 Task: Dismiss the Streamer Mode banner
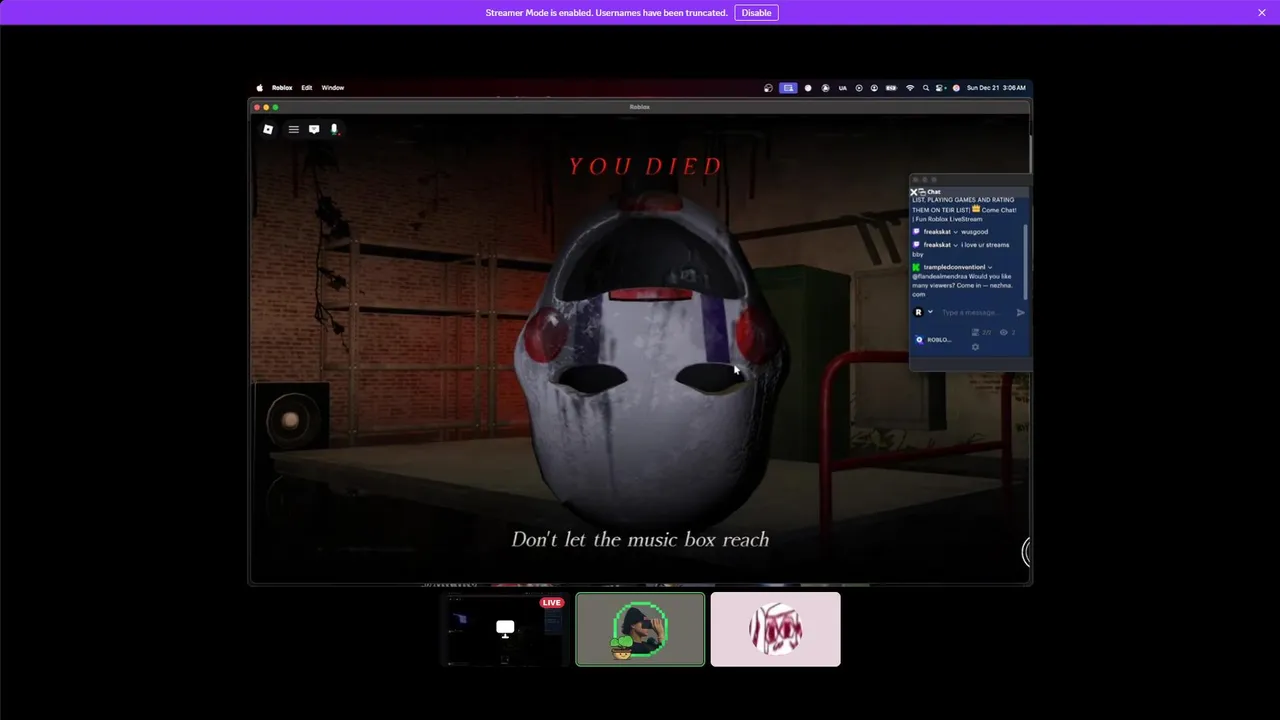(1262, 13)
